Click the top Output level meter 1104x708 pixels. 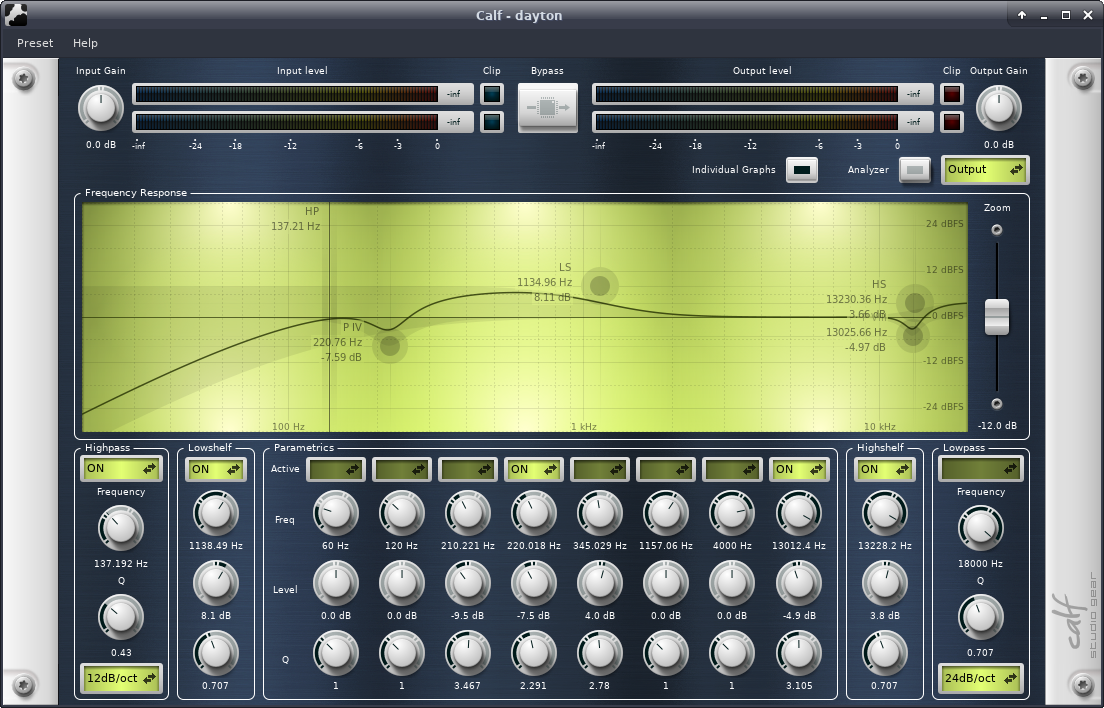[x=763, y=94]
